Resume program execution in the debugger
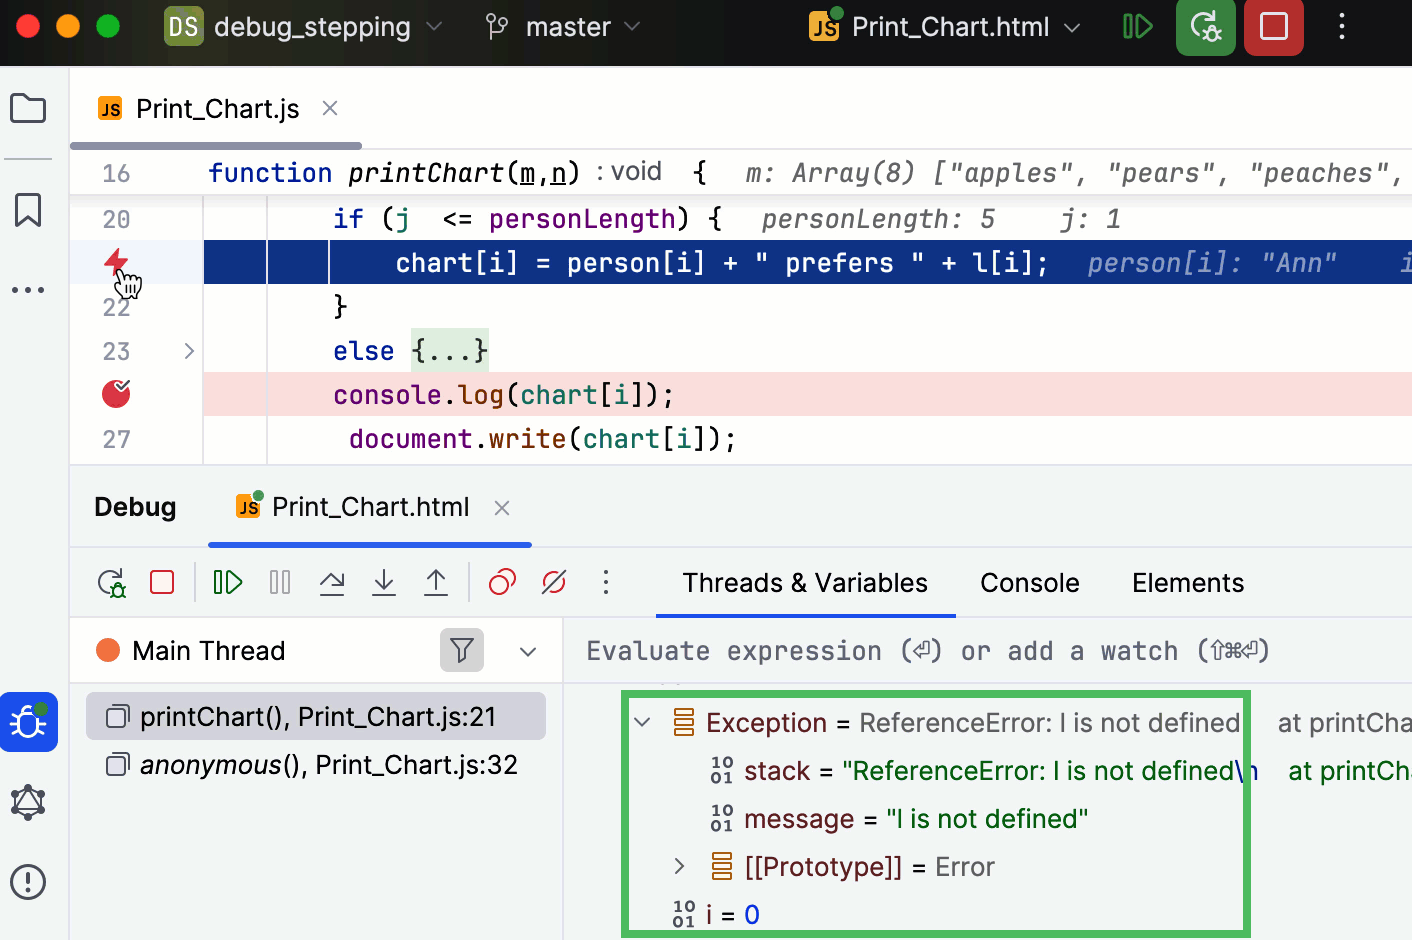 [x=227, y=582]
